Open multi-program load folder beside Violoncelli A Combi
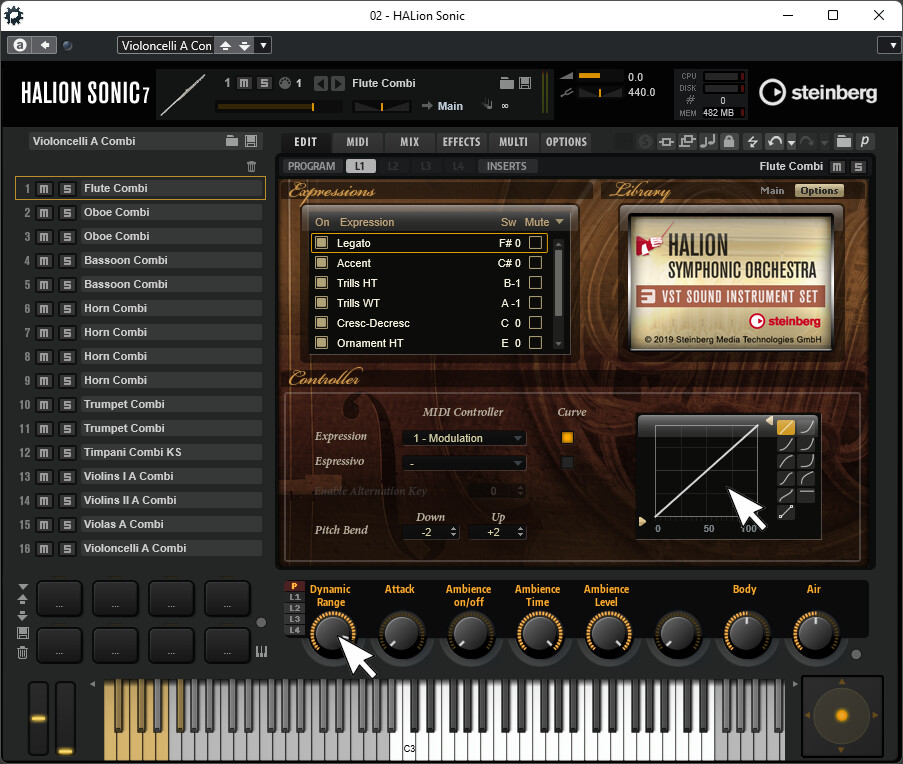 pyautogui.click(x=232, y=141)
